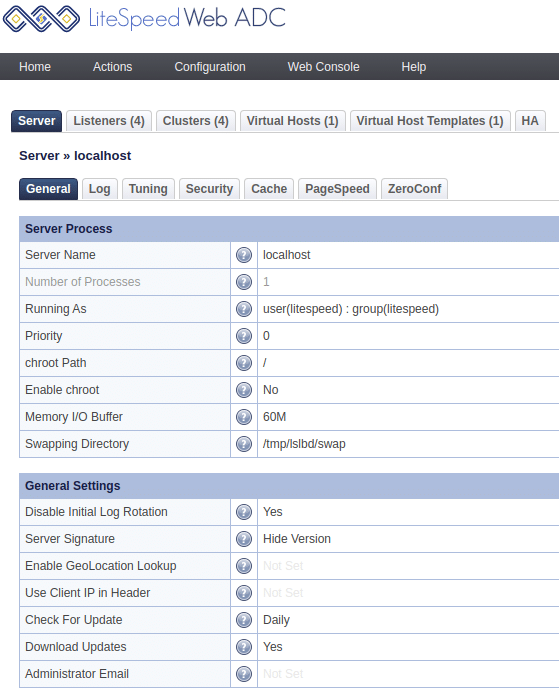
Task: Open help icon for Running As
Action: [x=244, y=309]
